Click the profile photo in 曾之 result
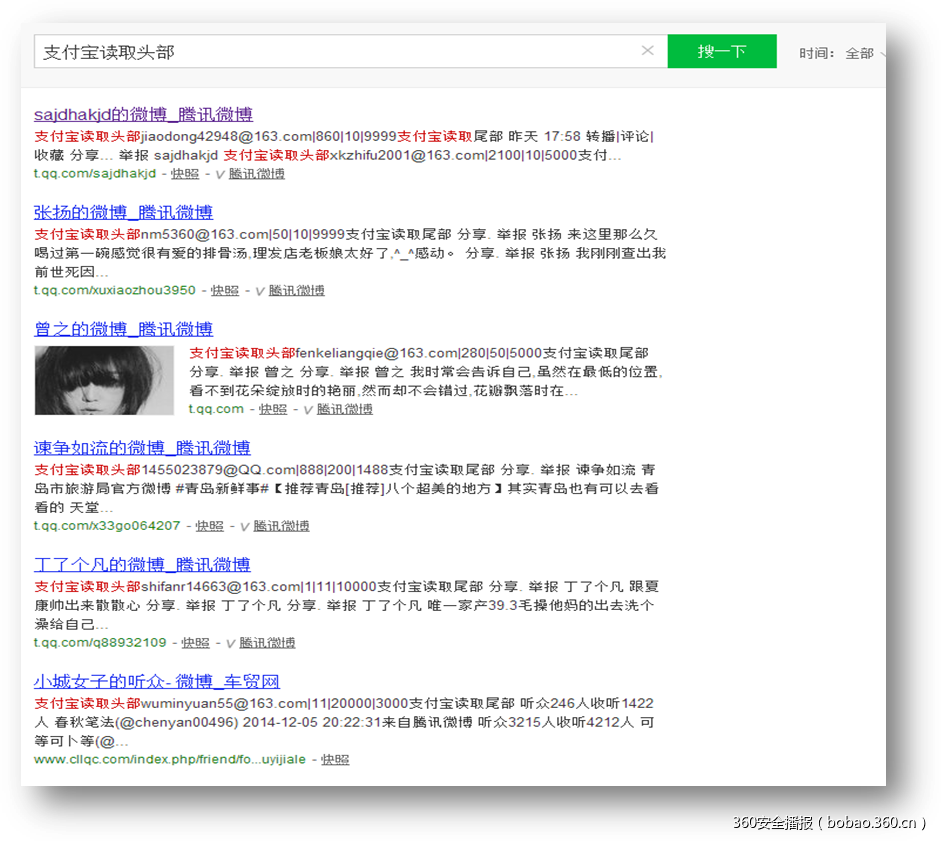Image resolution: width=941 pixels, height=841 pixels. [104, 380]
